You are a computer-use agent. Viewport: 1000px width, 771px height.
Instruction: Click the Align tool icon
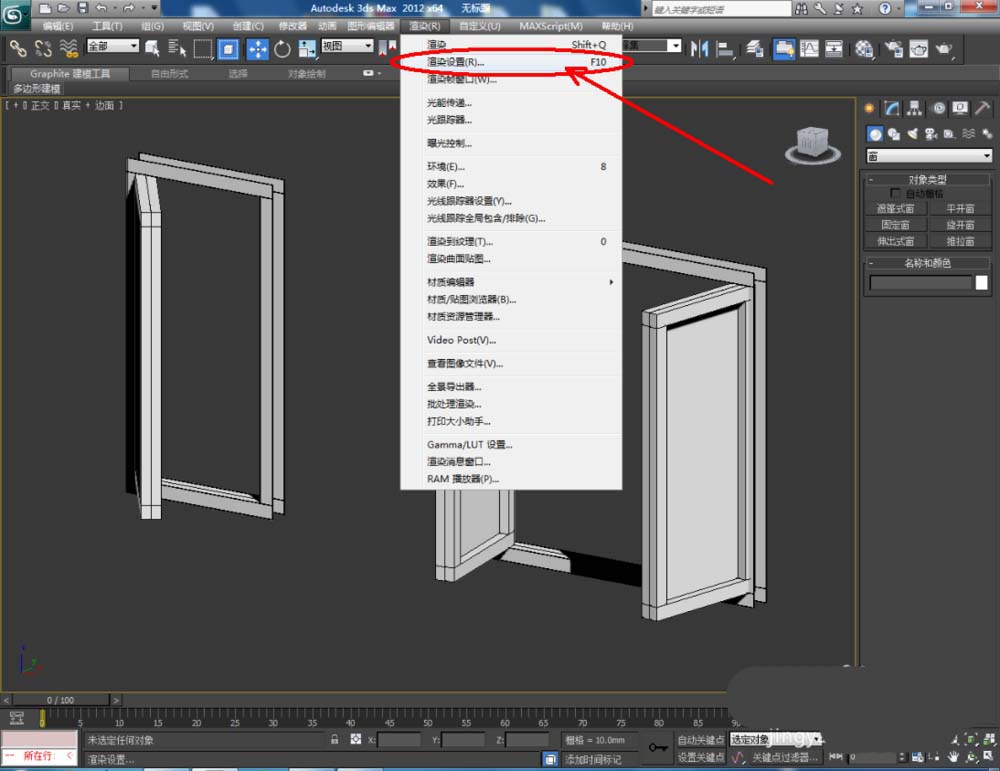(x=724, y=48)
